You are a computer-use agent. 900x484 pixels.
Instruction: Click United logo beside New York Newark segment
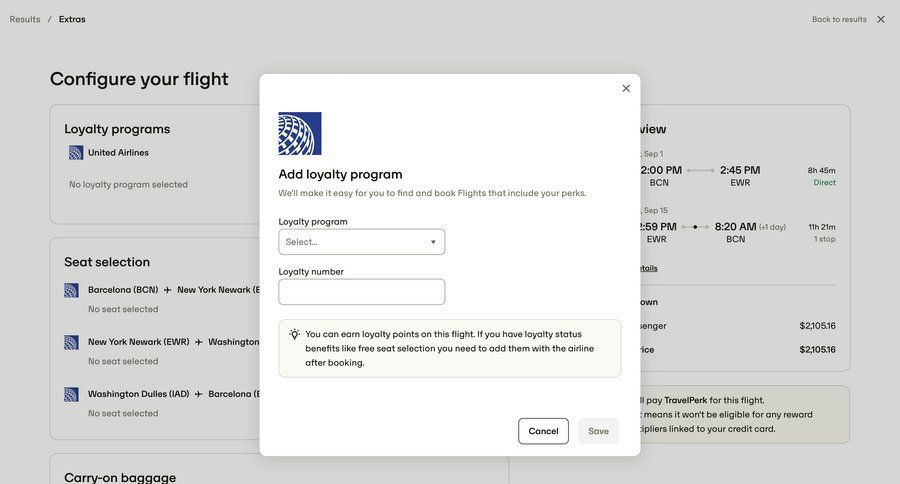point(72,342)
